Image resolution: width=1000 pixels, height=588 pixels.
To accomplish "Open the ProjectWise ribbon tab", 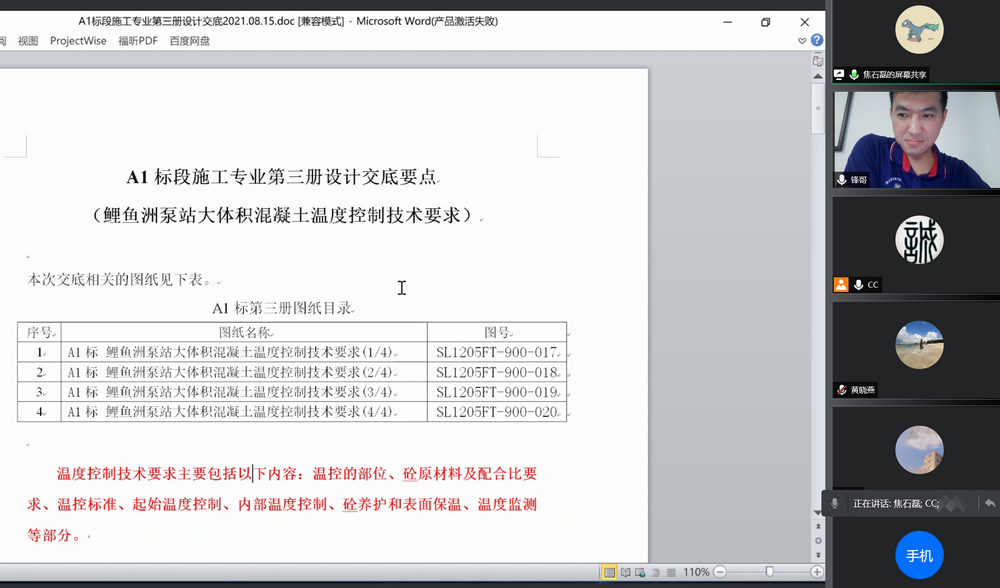I will (78, 41).
